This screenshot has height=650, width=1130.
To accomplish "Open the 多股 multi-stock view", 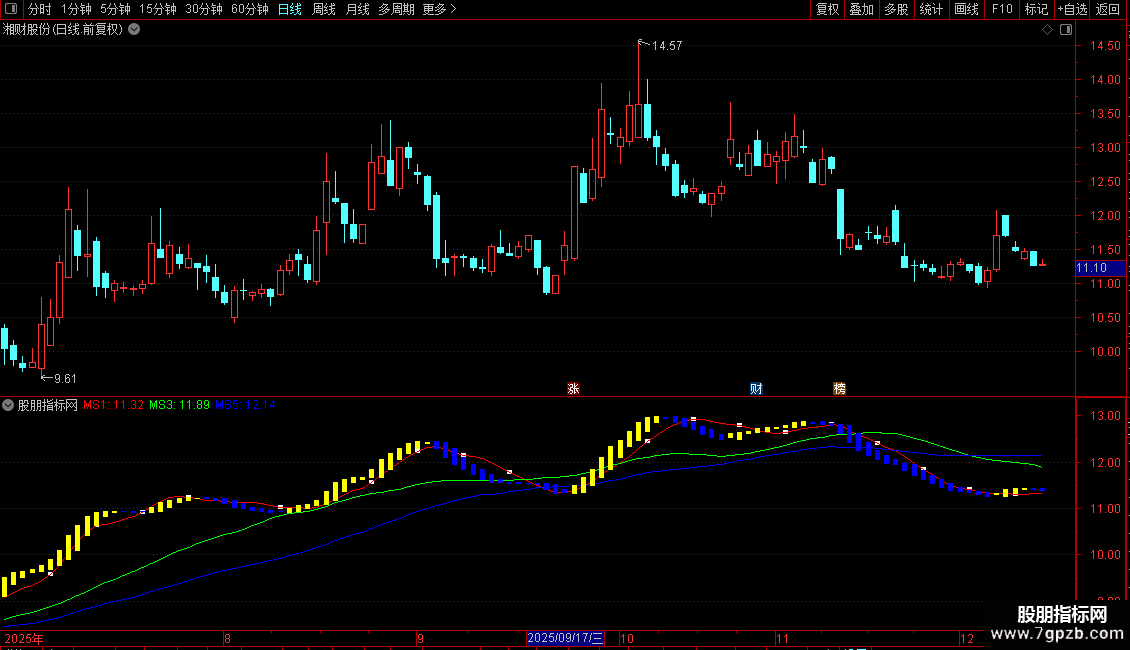I will (896, 9).
